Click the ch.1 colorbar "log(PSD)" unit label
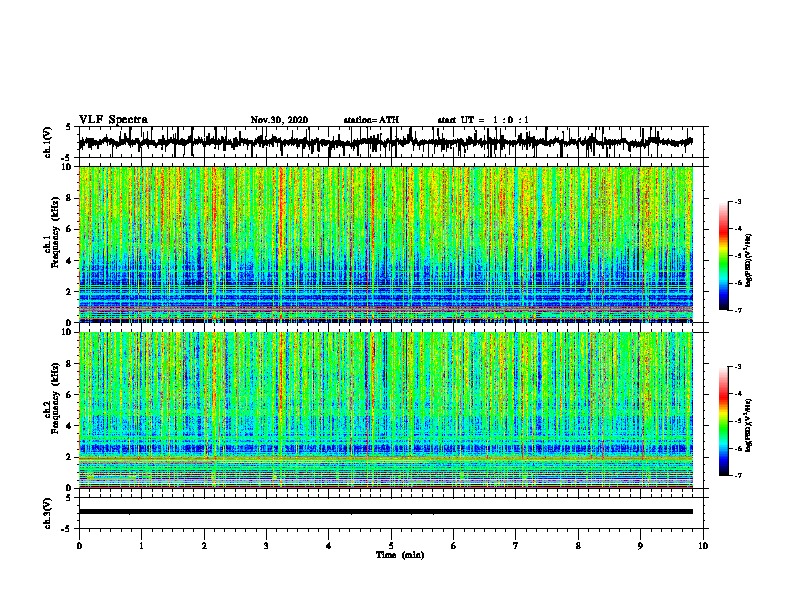Viewport: 792px width, 612px height. [x=749, y=260]
